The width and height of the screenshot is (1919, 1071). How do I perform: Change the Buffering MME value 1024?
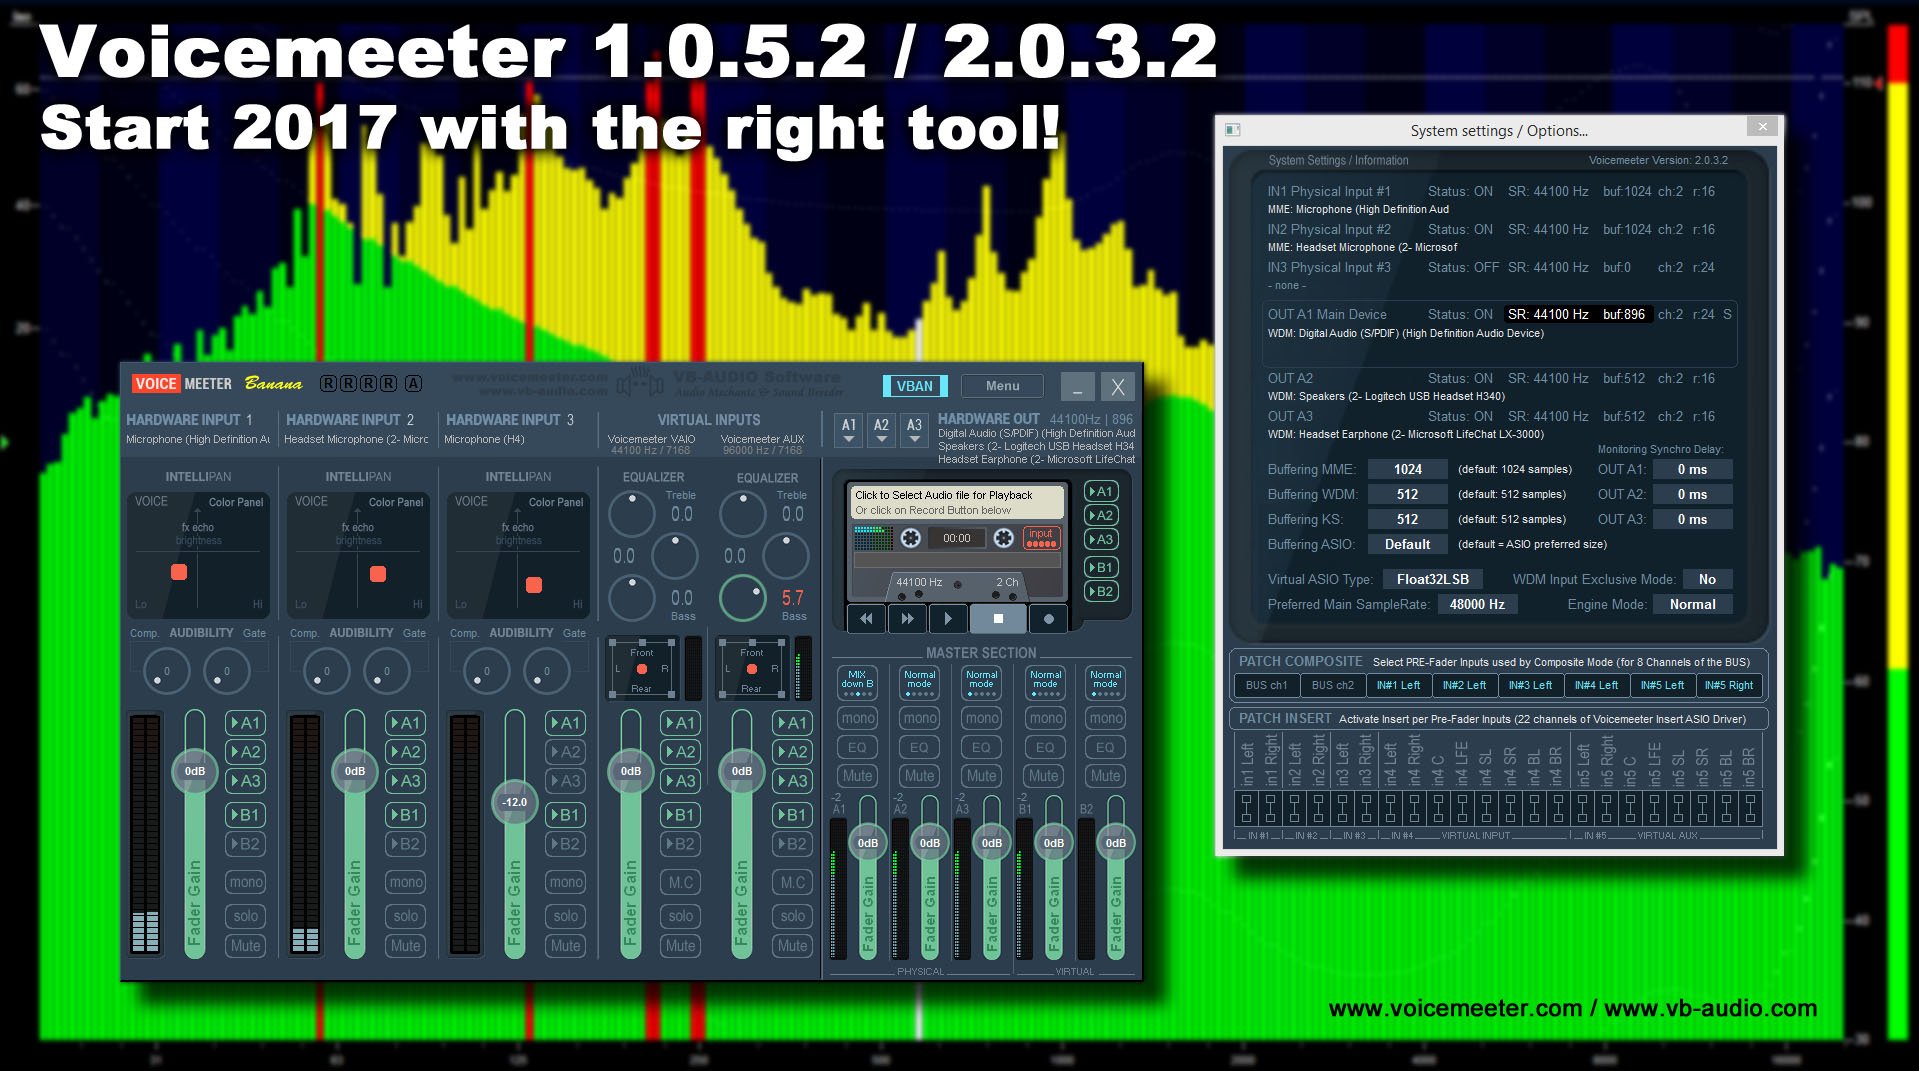click(x=1407, y=469)
